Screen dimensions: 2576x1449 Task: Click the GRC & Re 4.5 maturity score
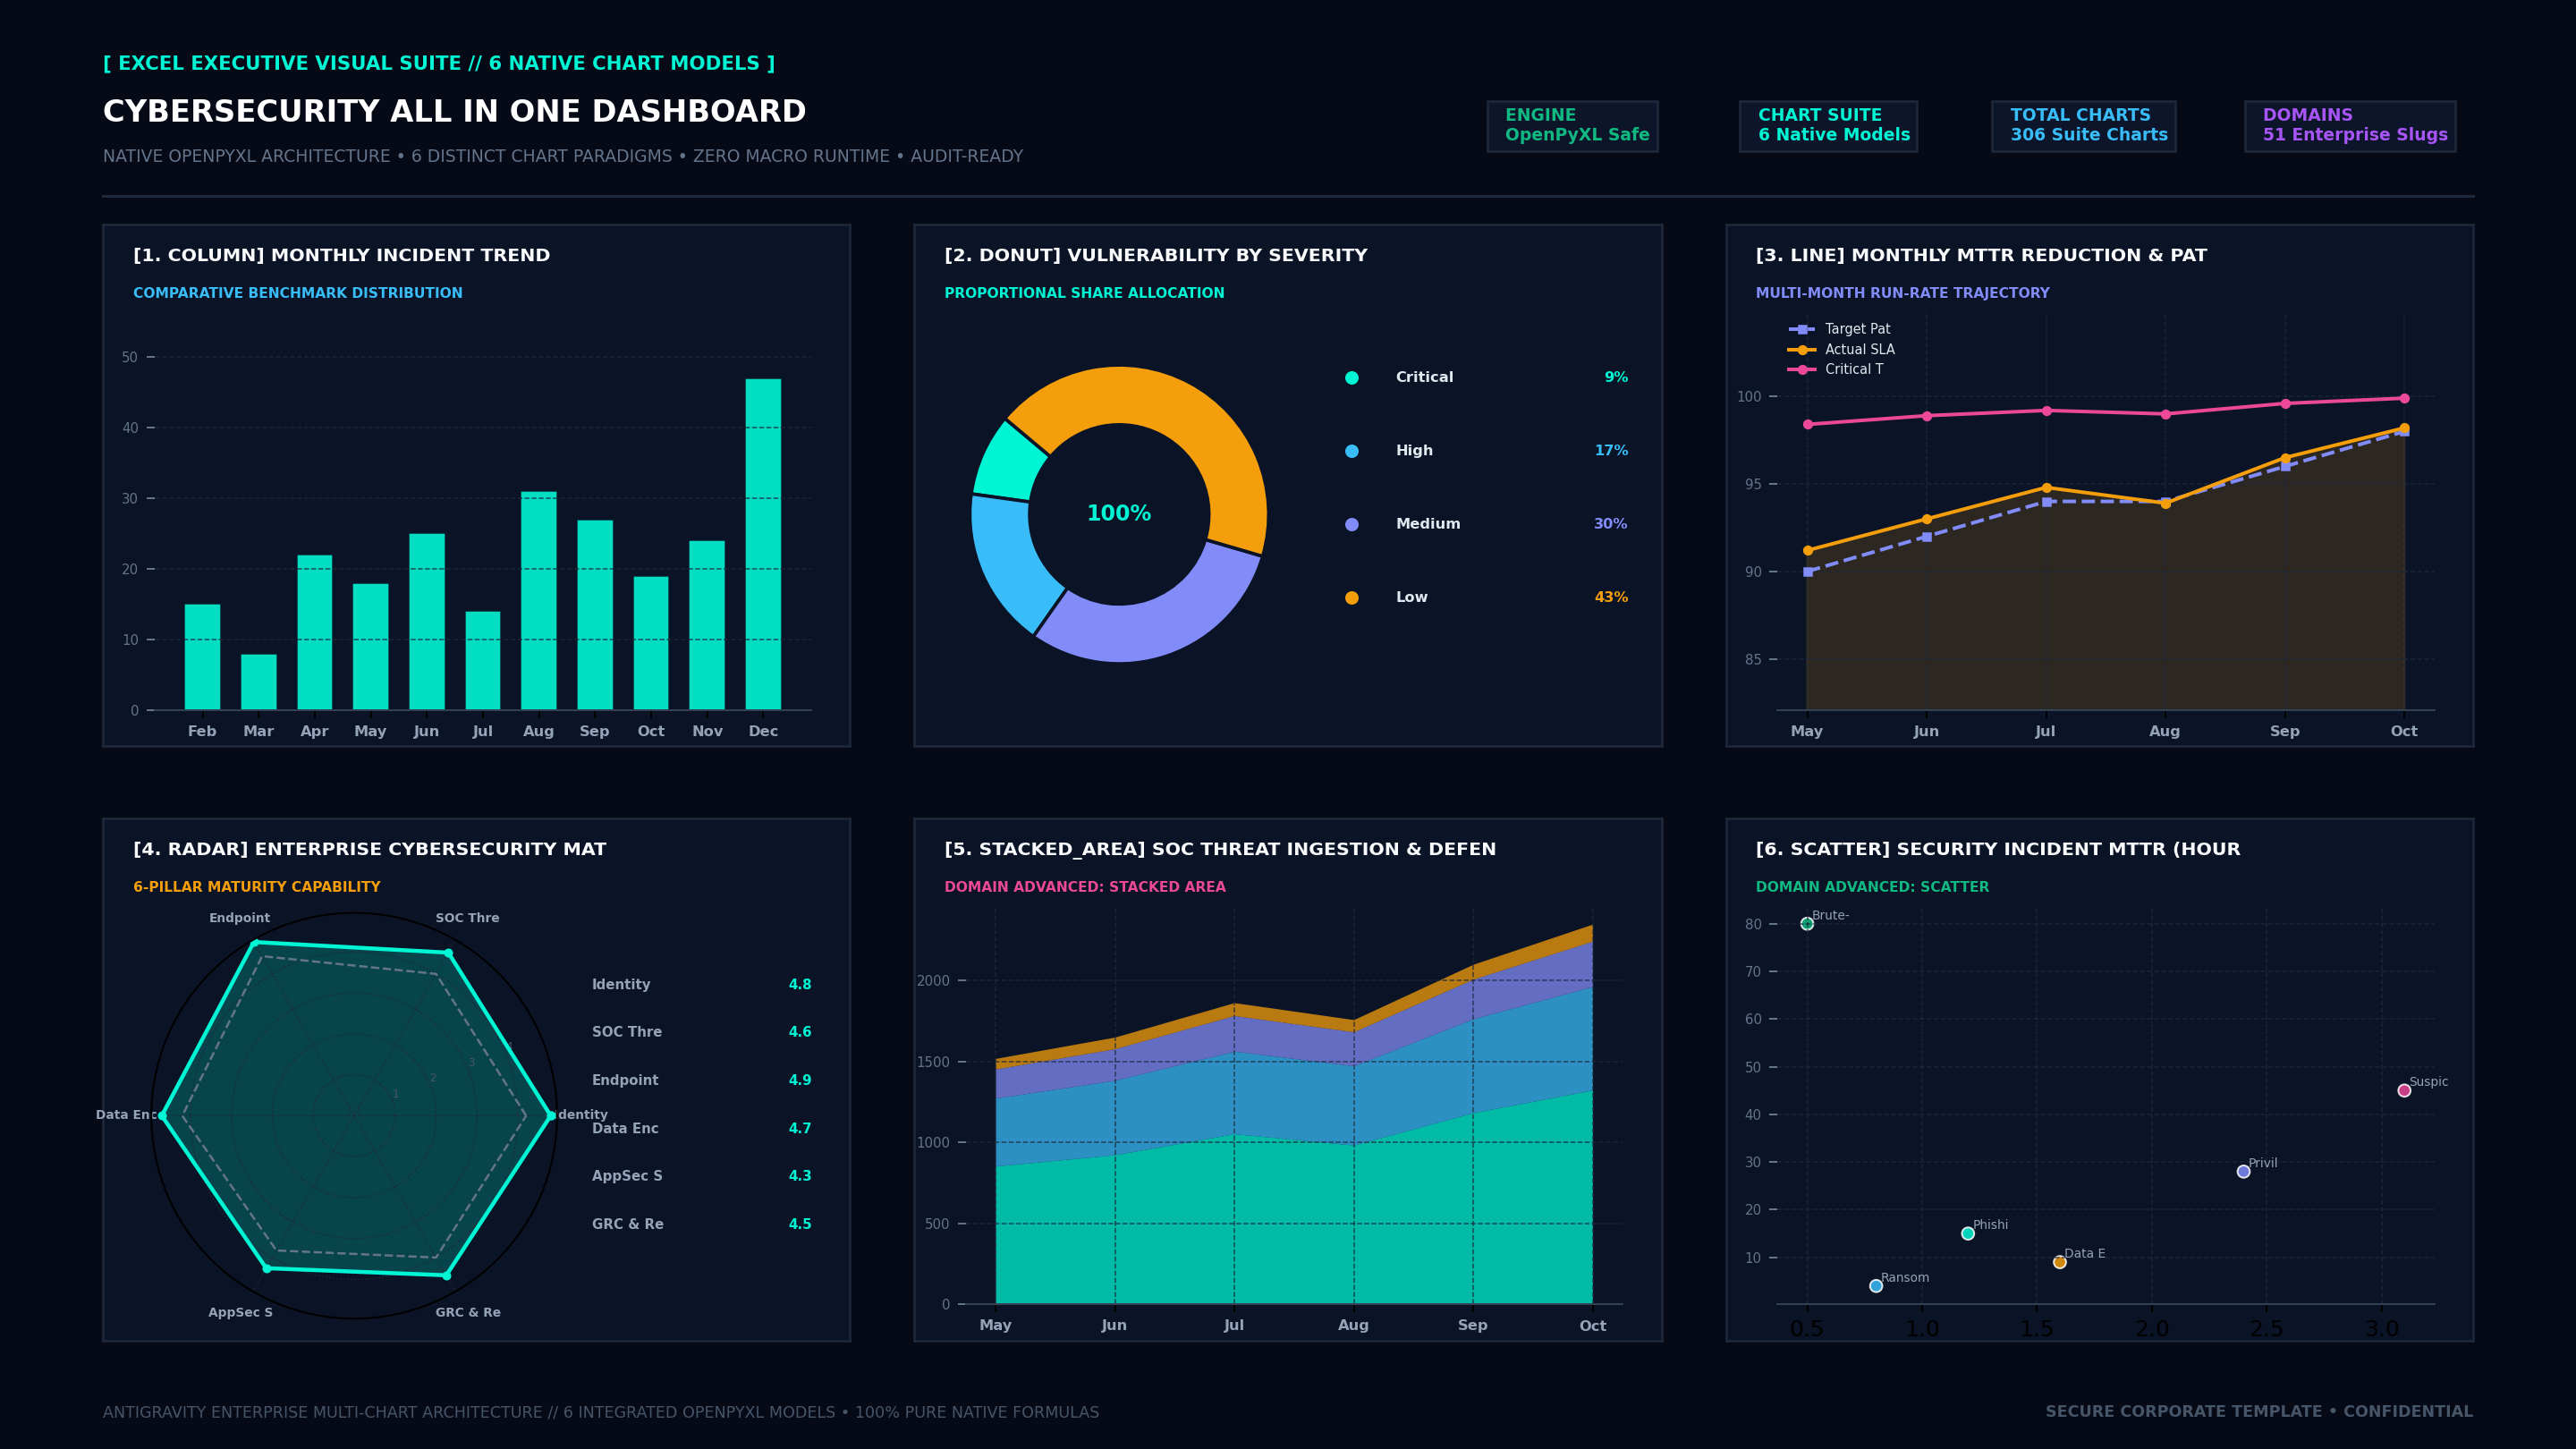click(x=800, y=1224)
